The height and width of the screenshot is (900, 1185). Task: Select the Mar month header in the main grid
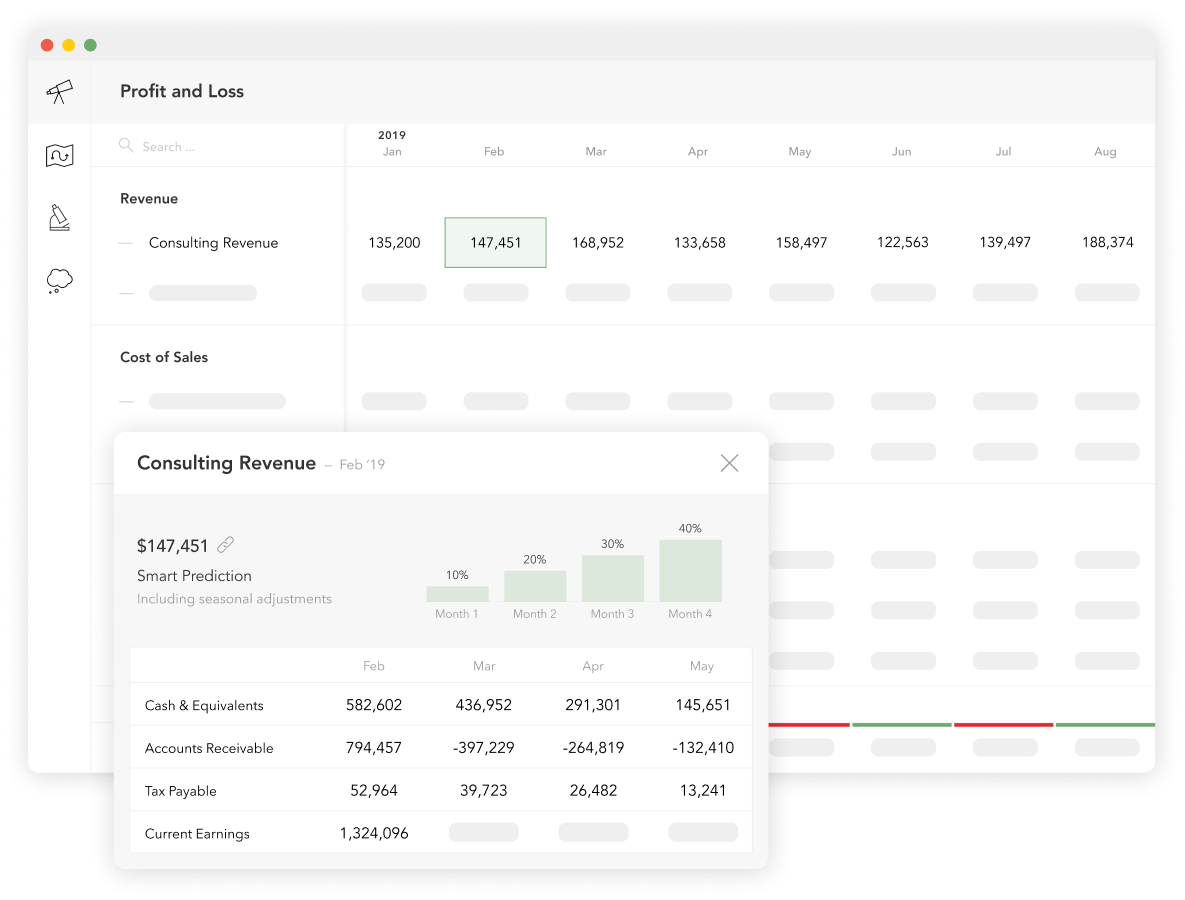pos(595,151)
